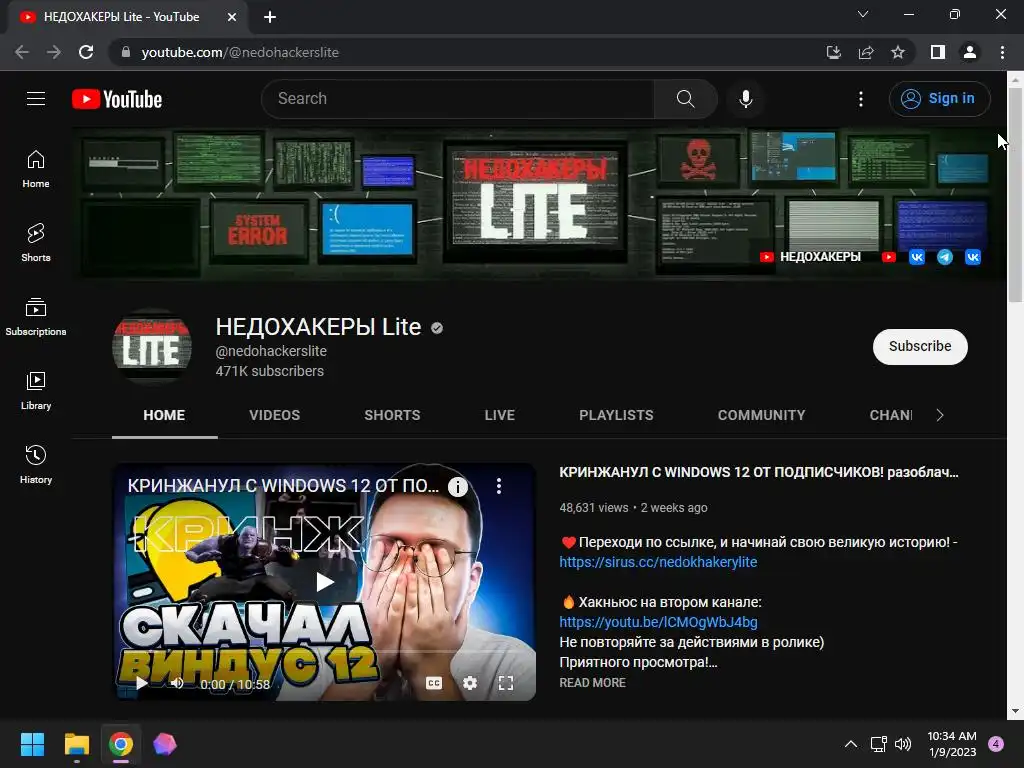The image size is (1024, 768).
Task: Go back in Chrome
Action: point(22,52)
